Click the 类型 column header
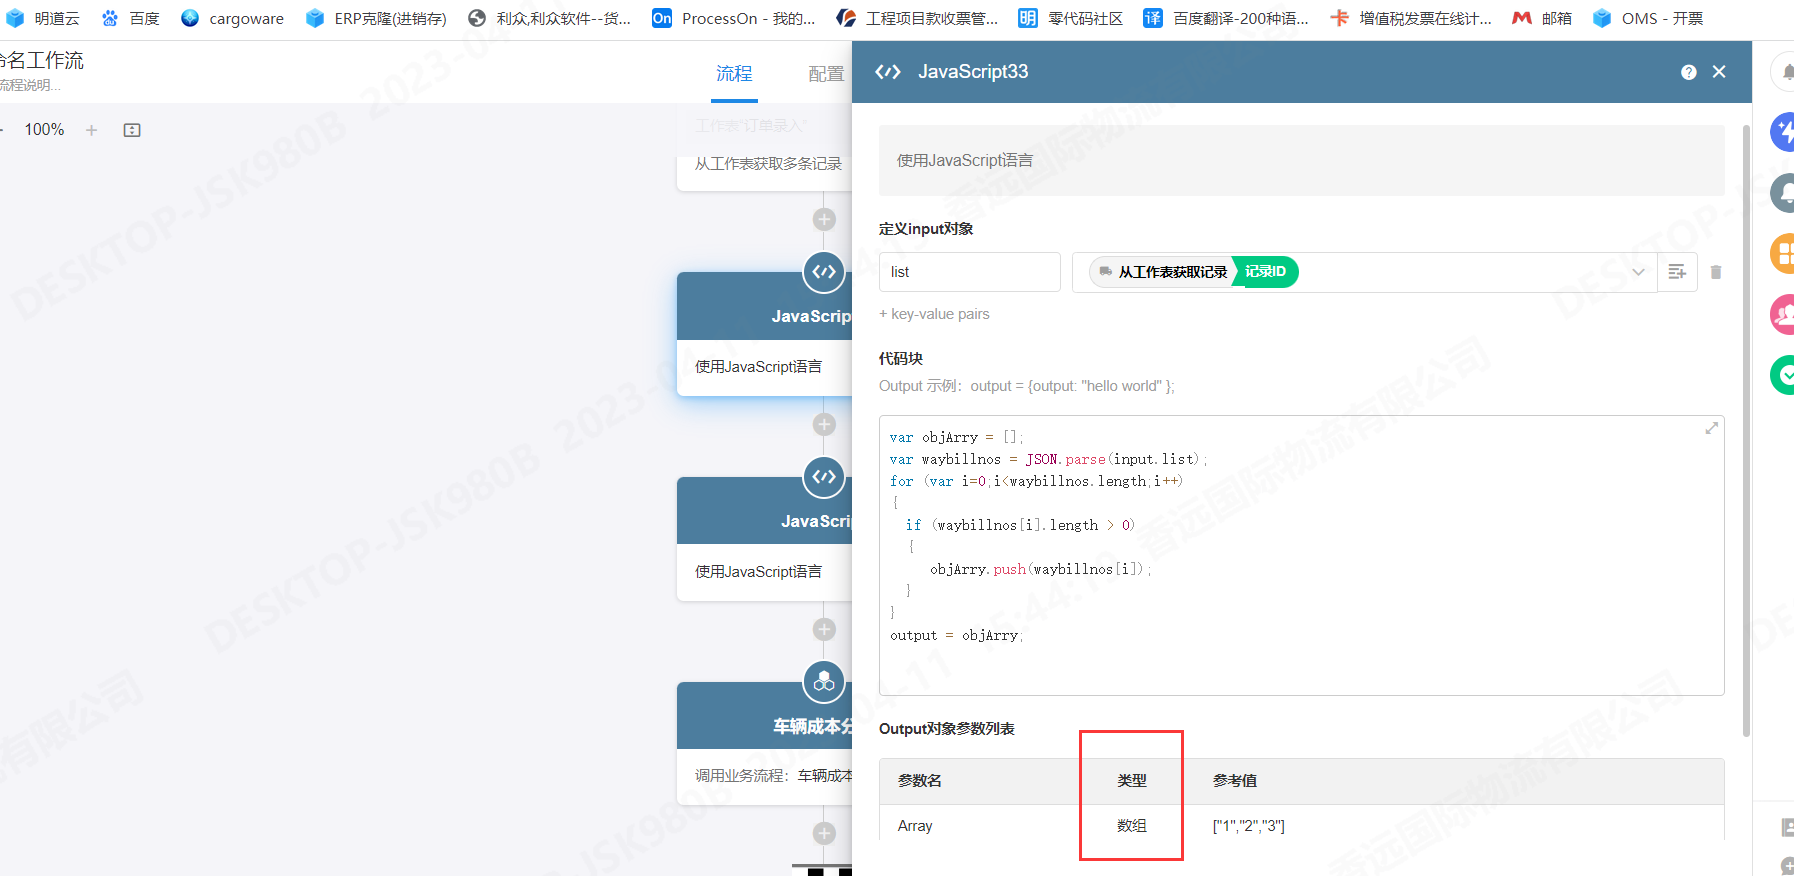Viewport: 1794px width, 876px height. point(1132,781)
